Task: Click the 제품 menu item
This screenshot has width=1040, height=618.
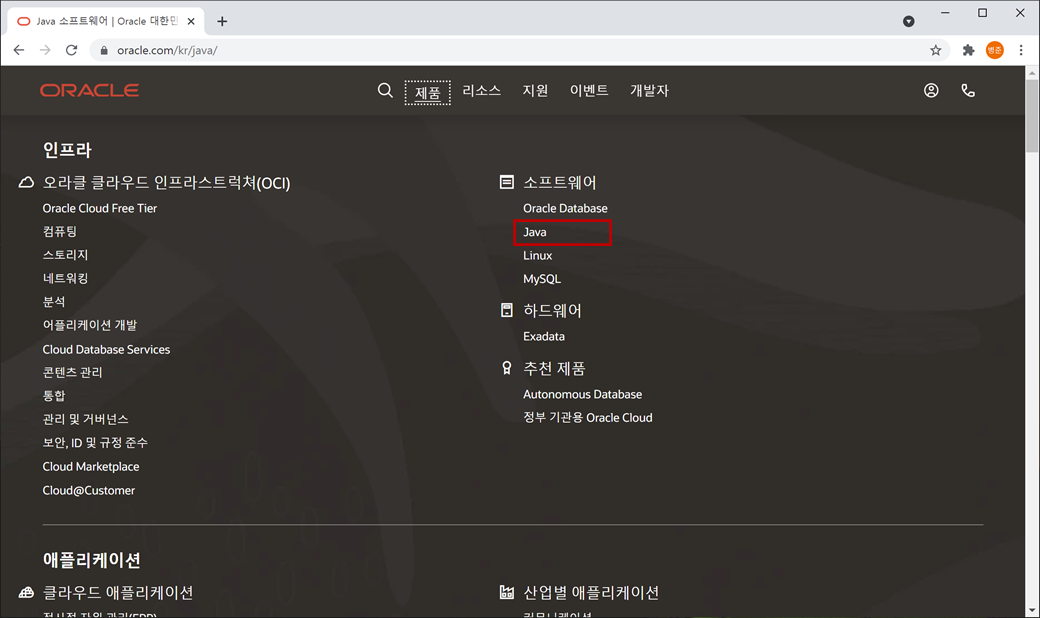Action: tap(428, 92)
